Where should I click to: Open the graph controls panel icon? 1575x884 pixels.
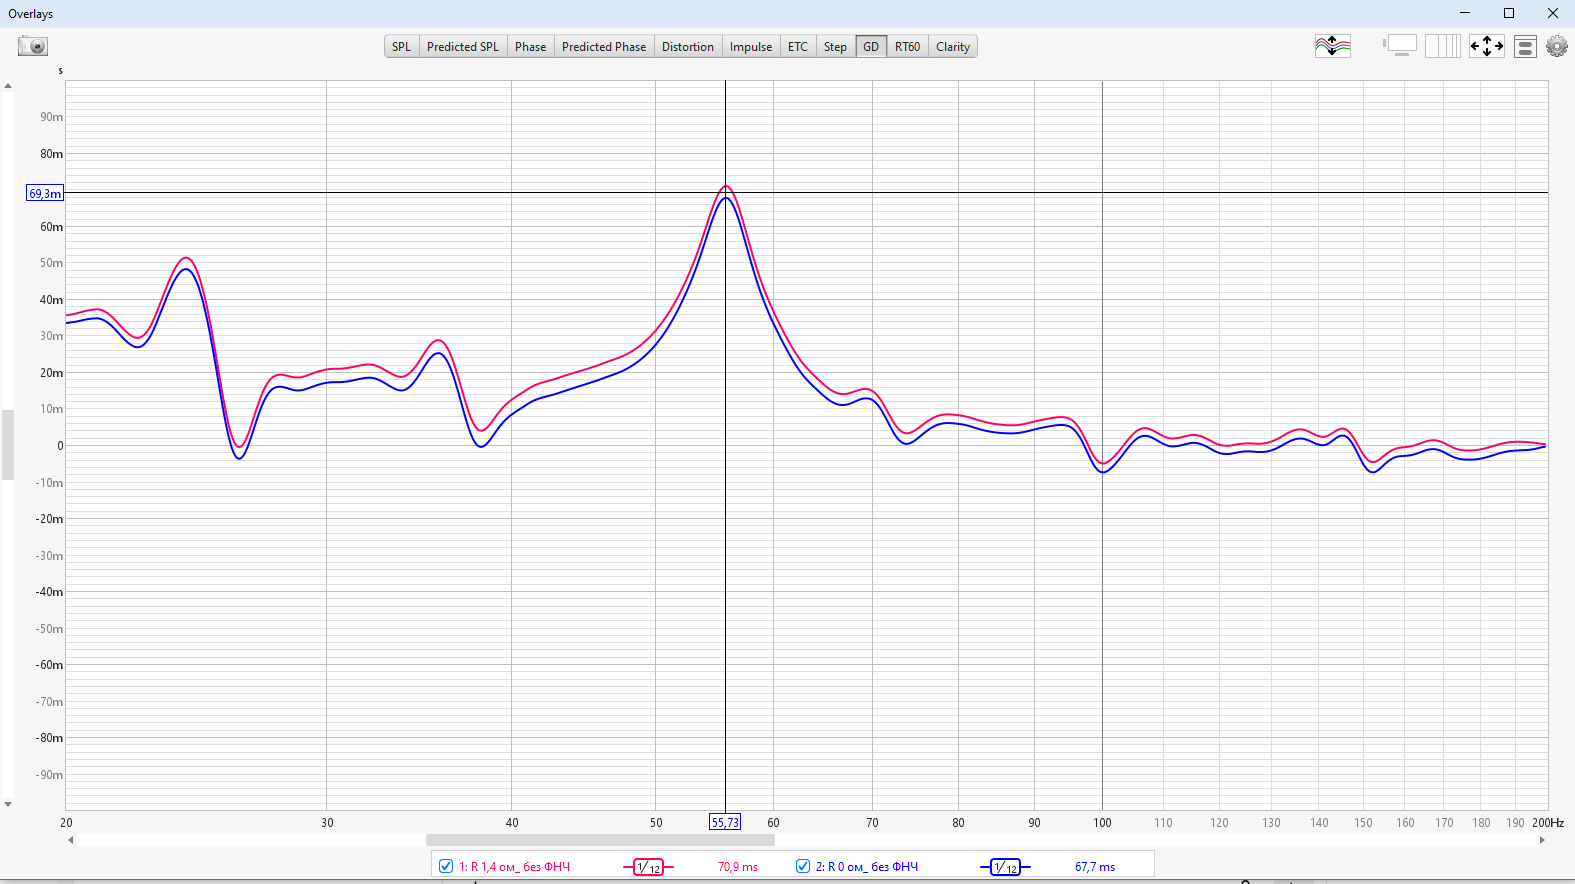[1525, 46]
